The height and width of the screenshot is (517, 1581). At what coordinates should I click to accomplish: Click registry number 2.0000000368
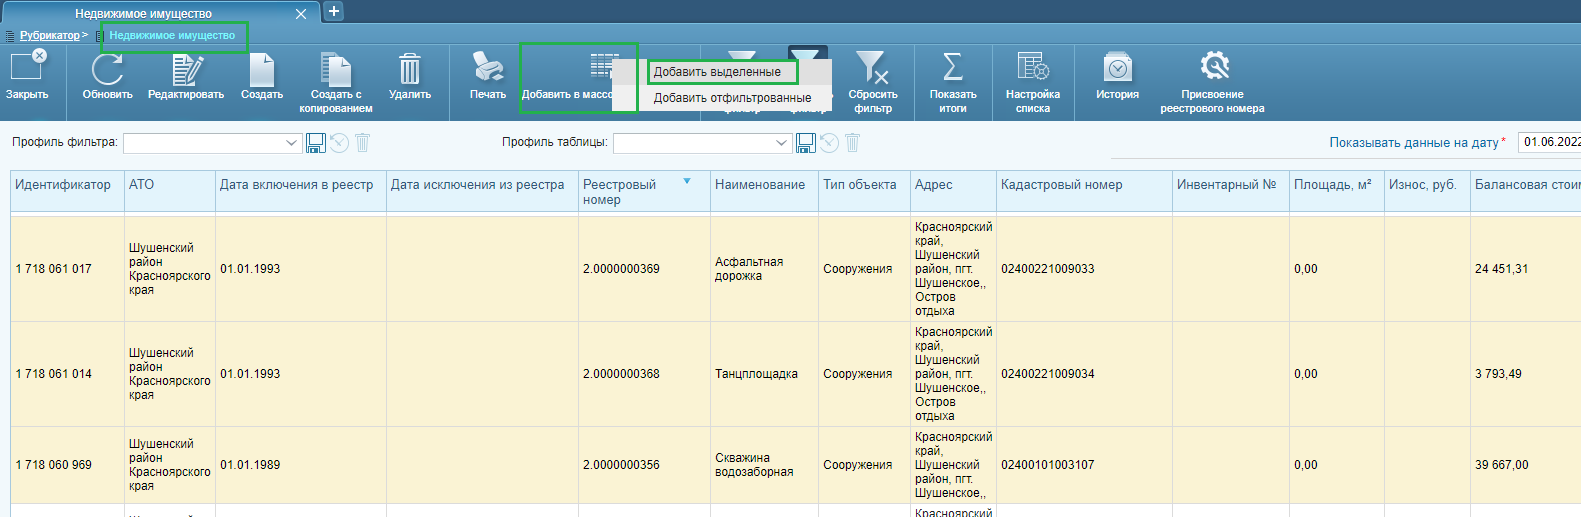(x=621, y=374)
